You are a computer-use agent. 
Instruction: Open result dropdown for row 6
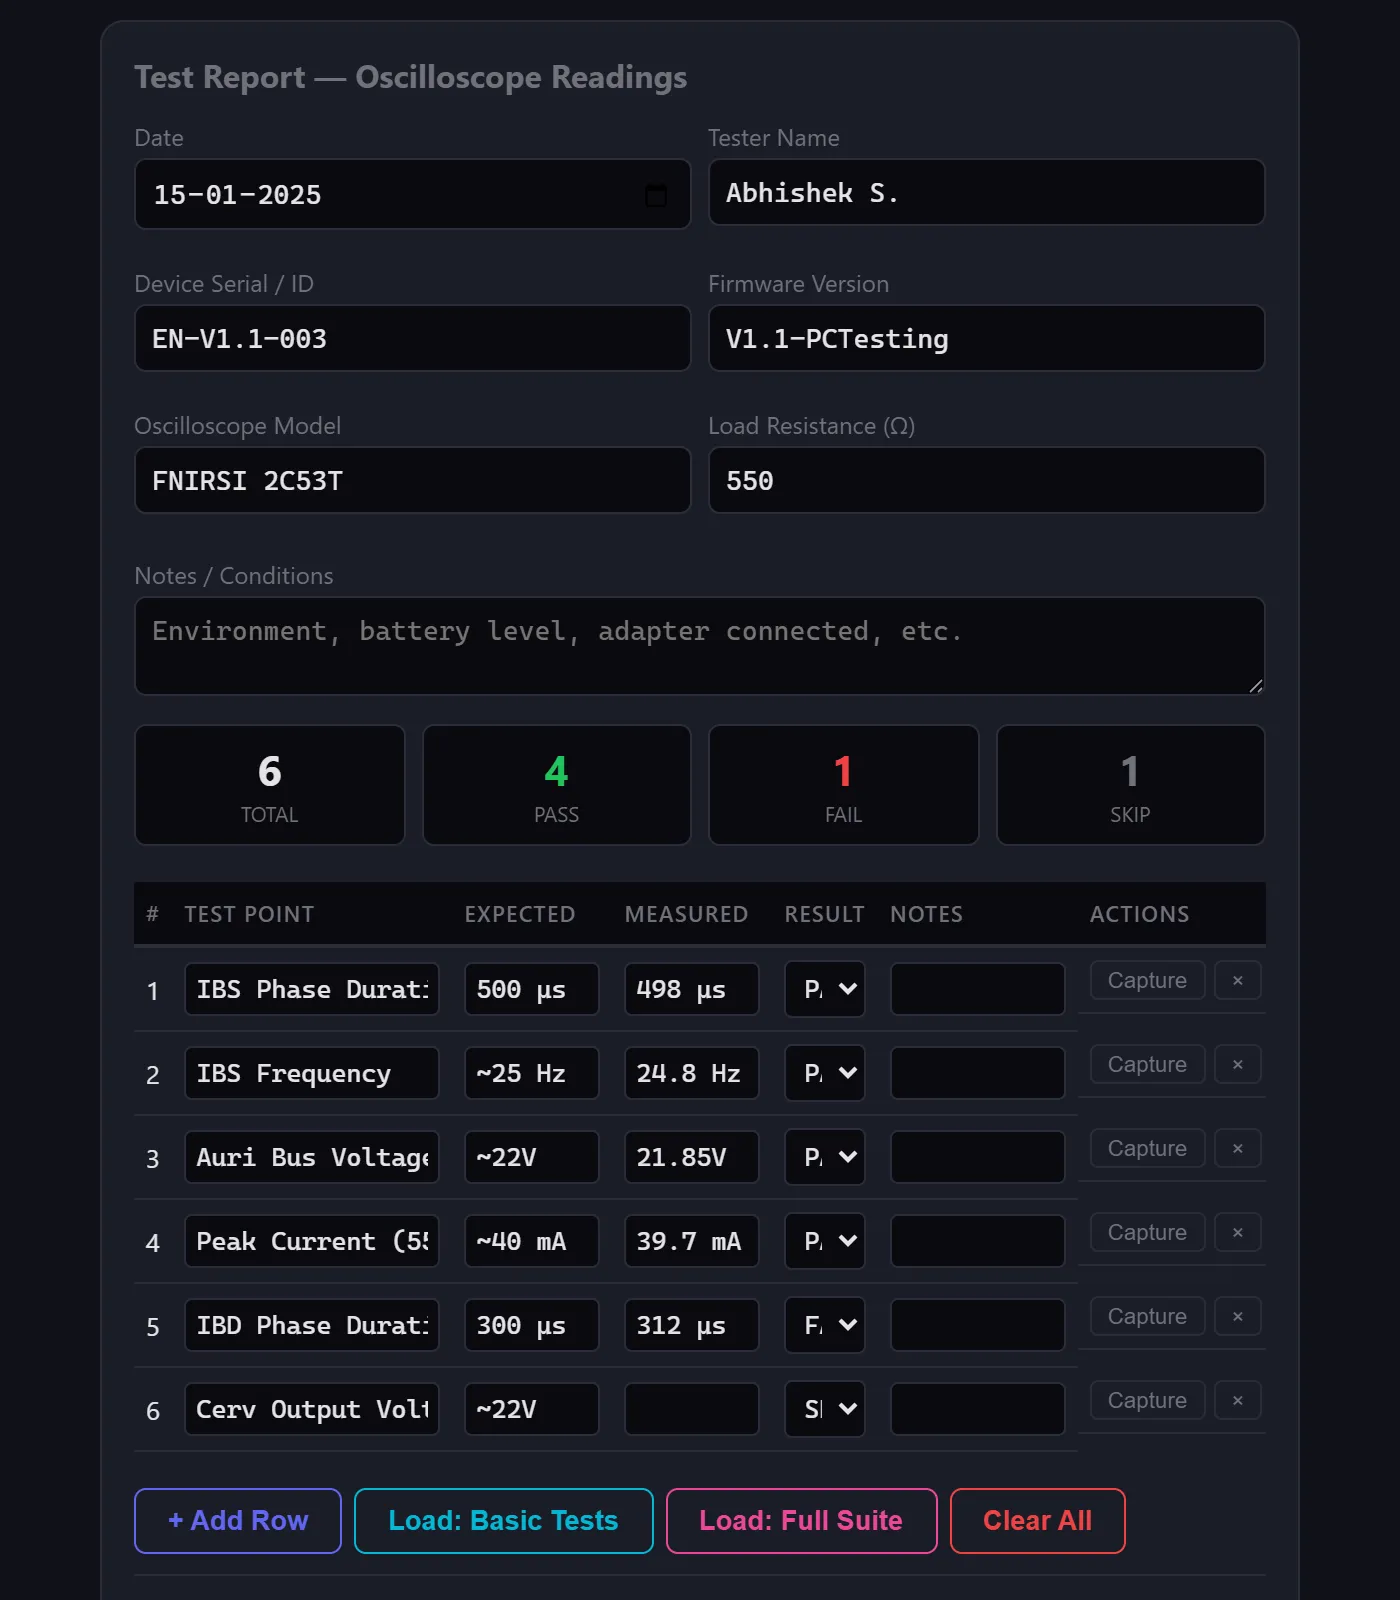825,1409
